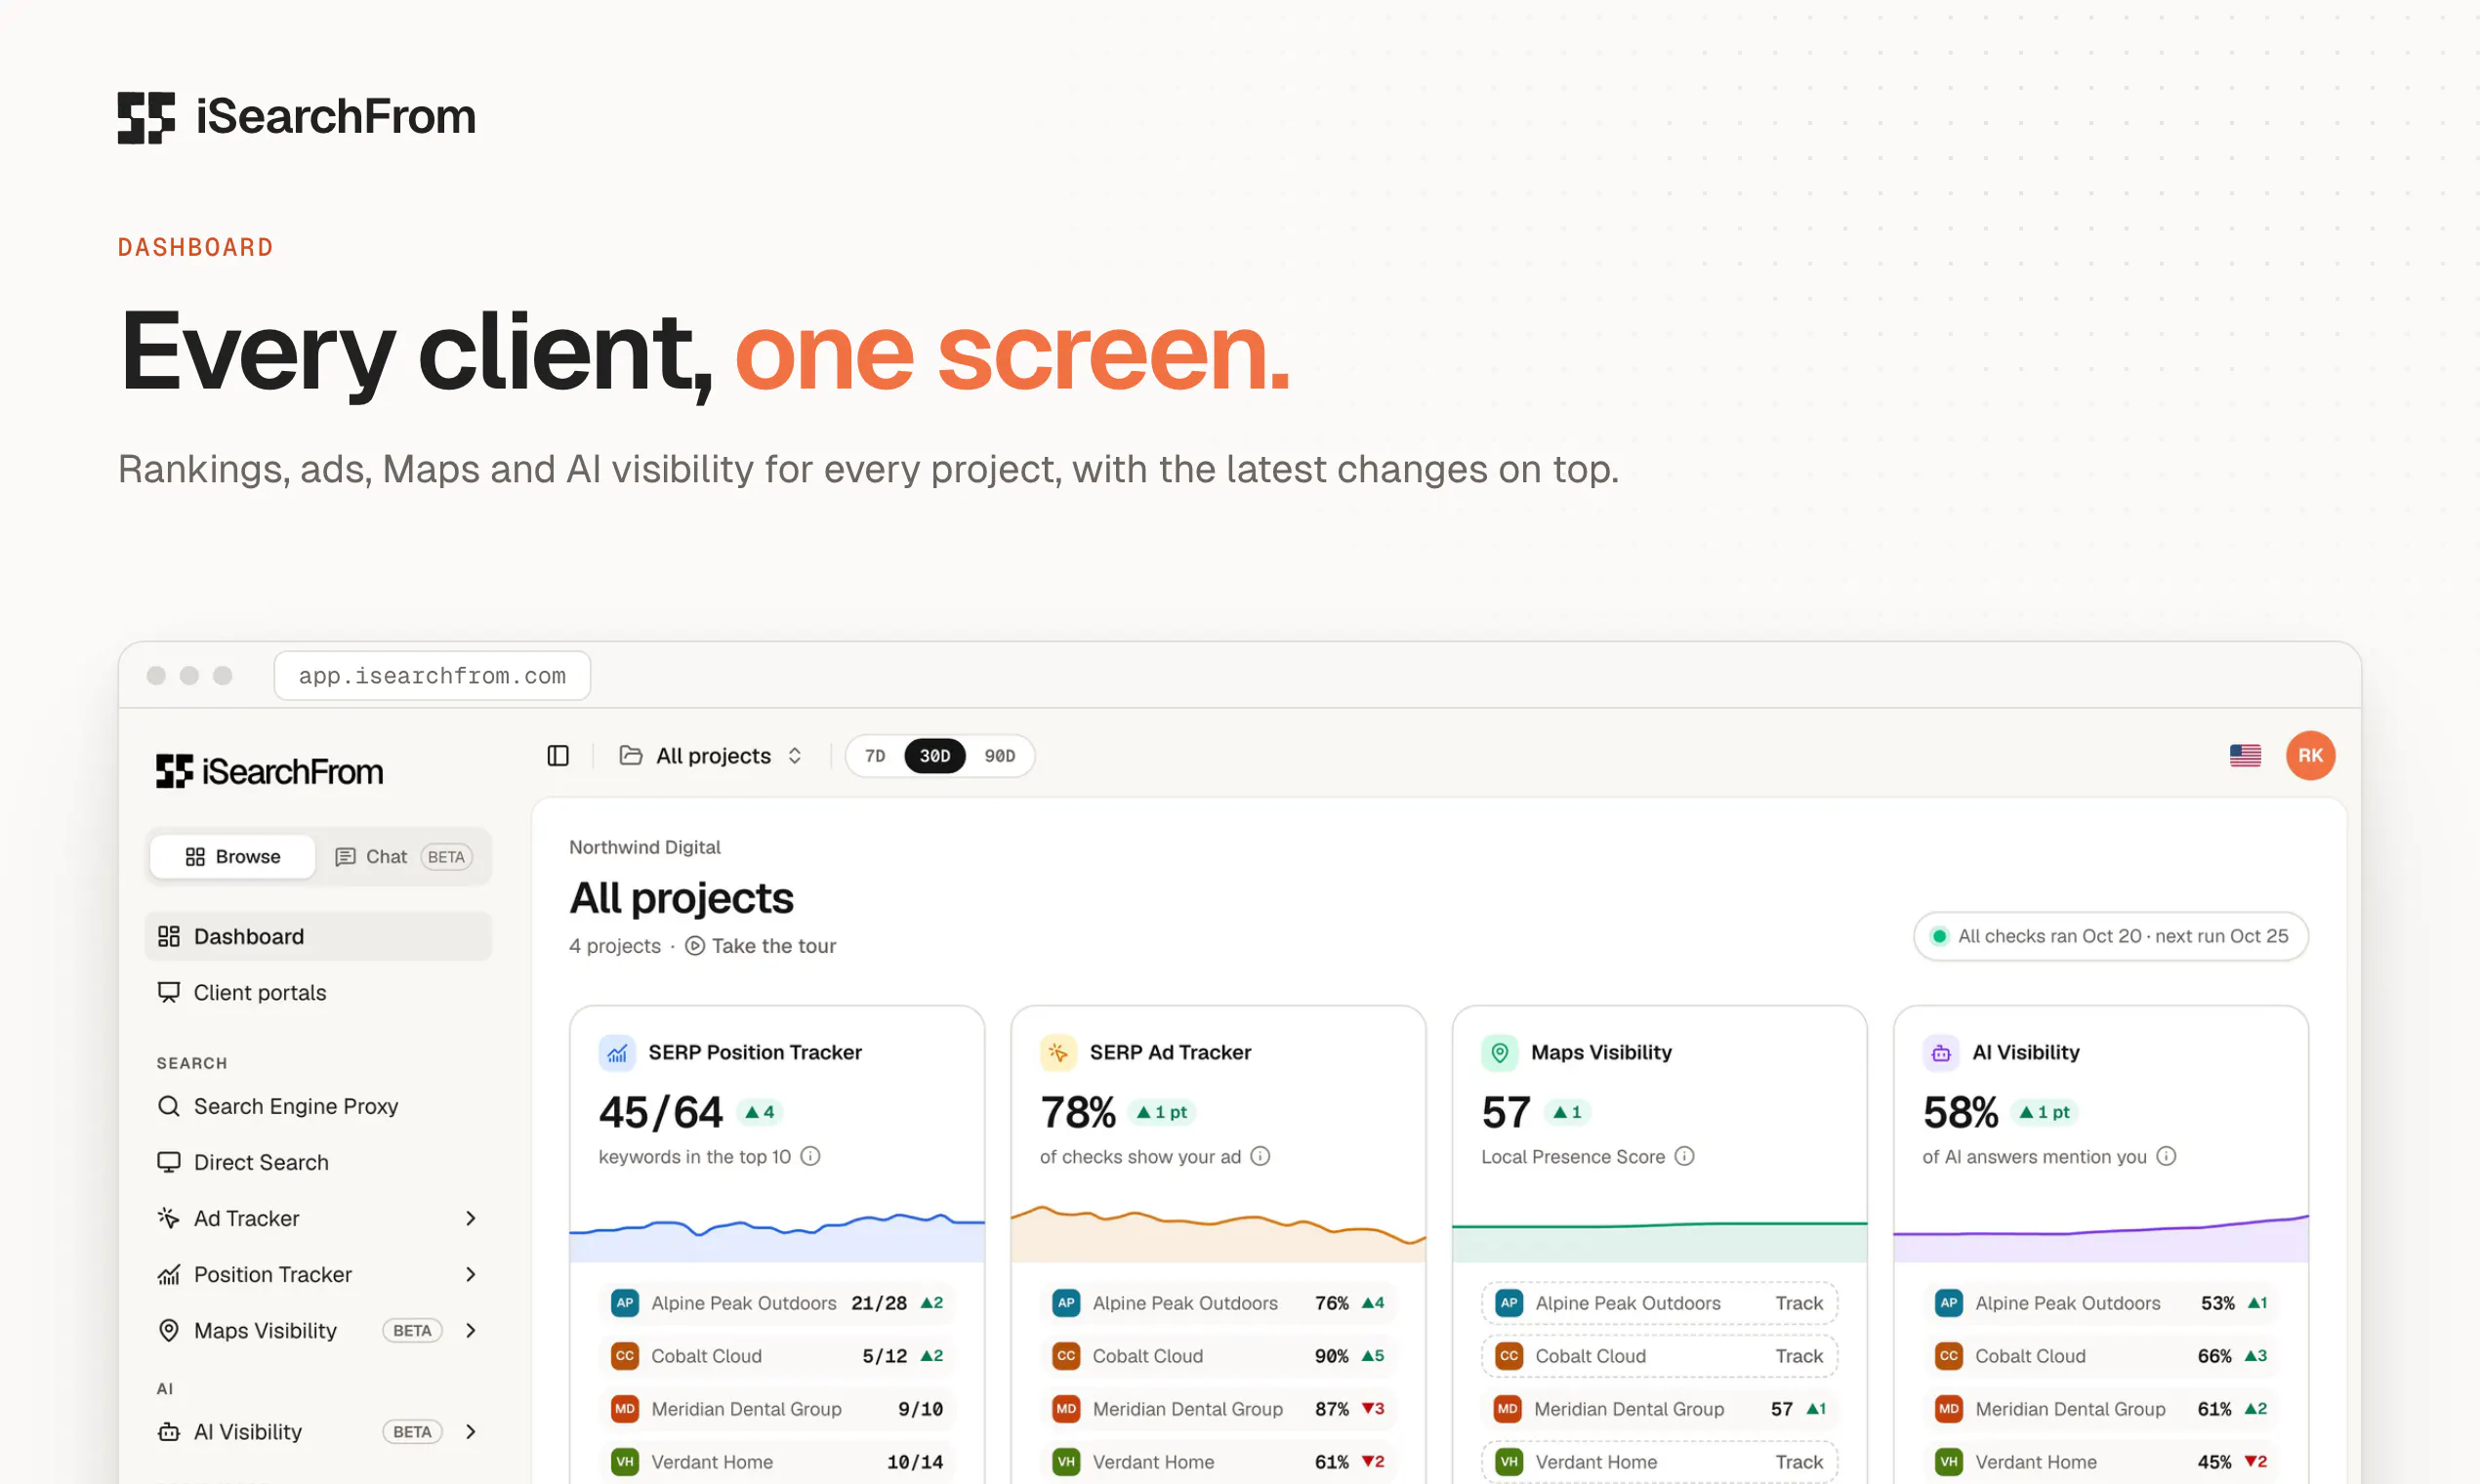This screenshot has width=2480, height=1484.
Task: Open Search Engine Proxy
Action: pyautogui.click(x=318, y=1107)
